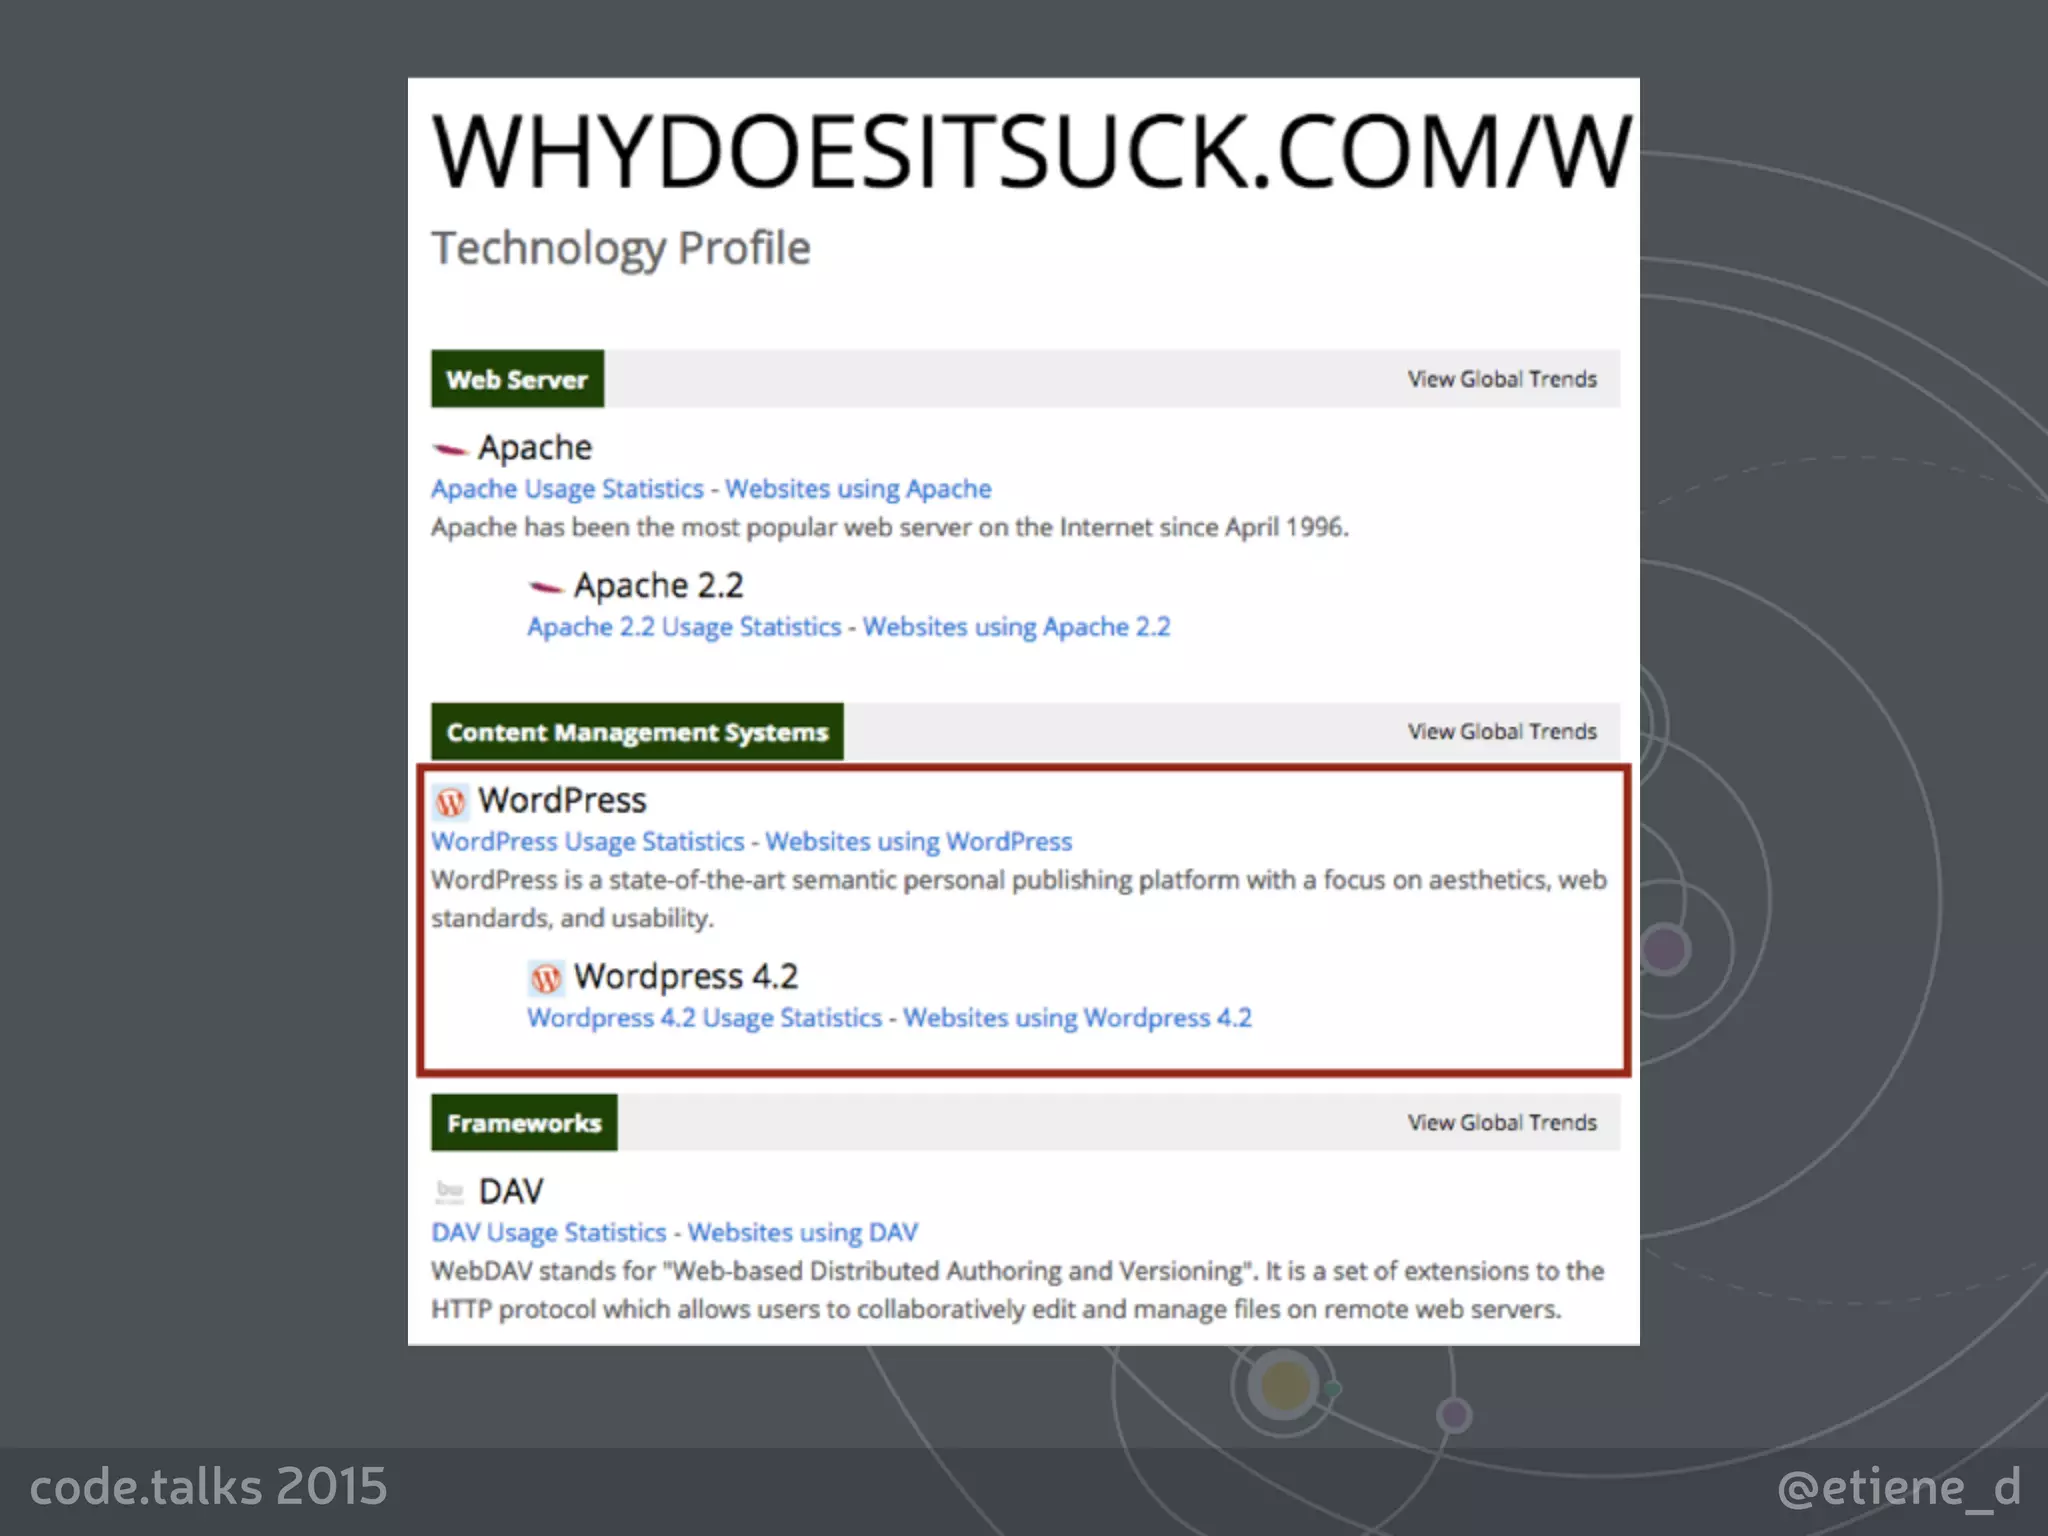This screenshot has width=2048, height=1536.
Task: Select the Content Management Systems header
Action: tap(637, 732)
